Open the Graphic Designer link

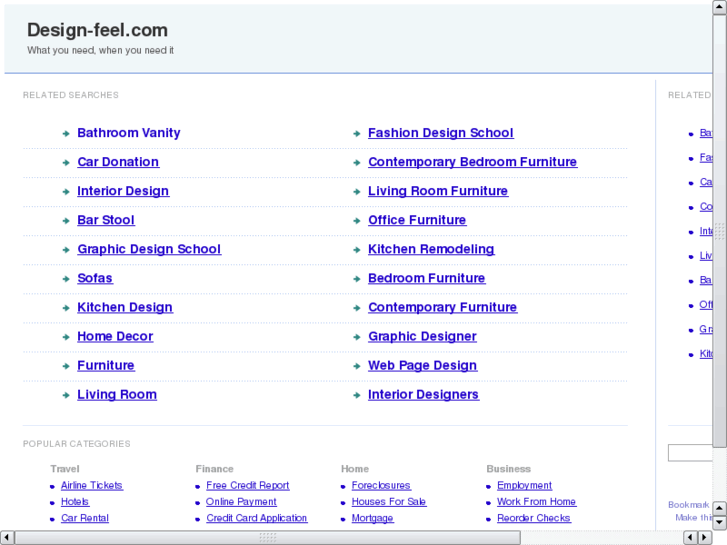[422, 336]
